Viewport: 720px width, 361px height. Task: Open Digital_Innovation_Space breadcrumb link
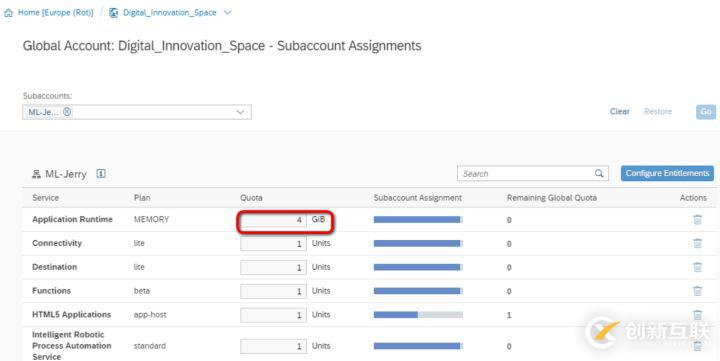tap(169, 13)
